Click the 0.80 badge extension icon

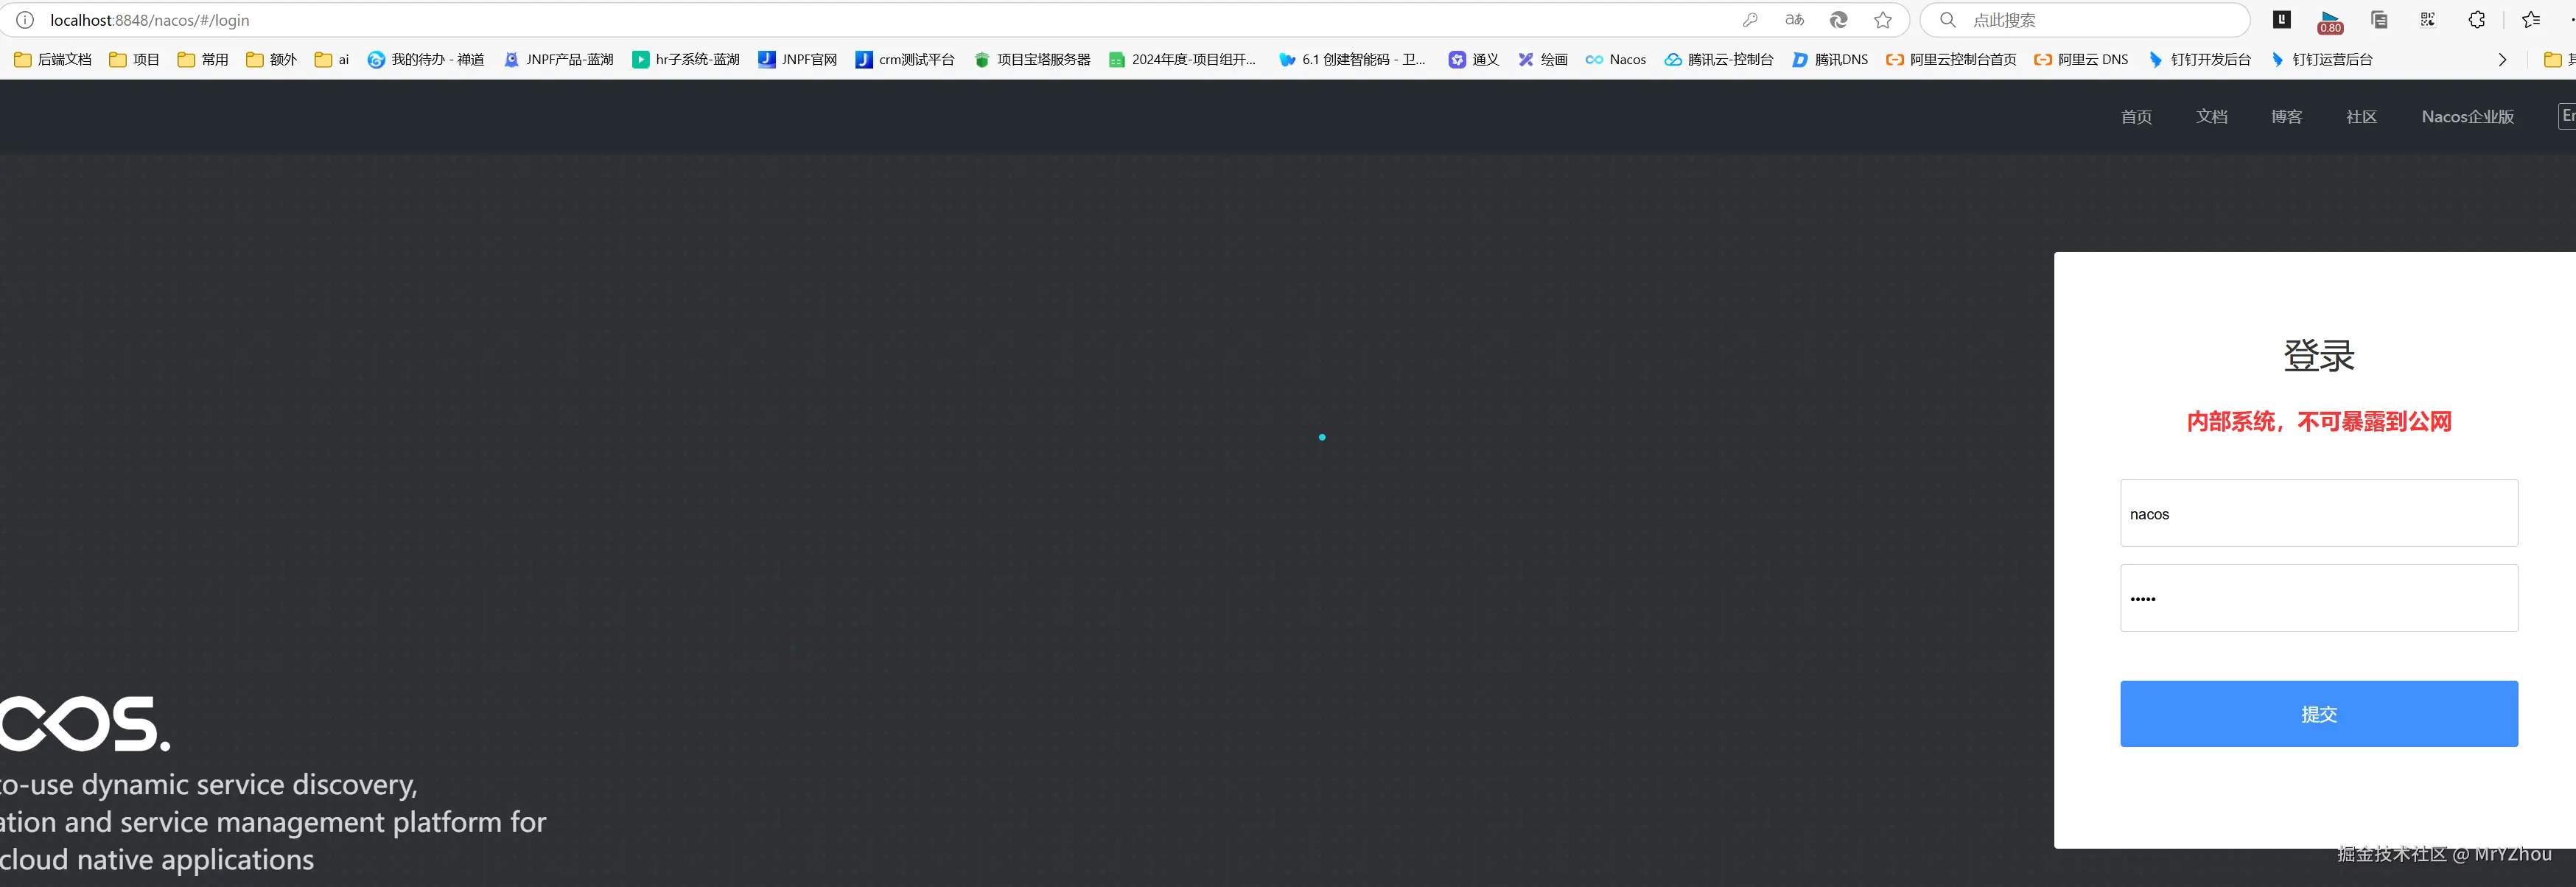tap(2330, 21)
